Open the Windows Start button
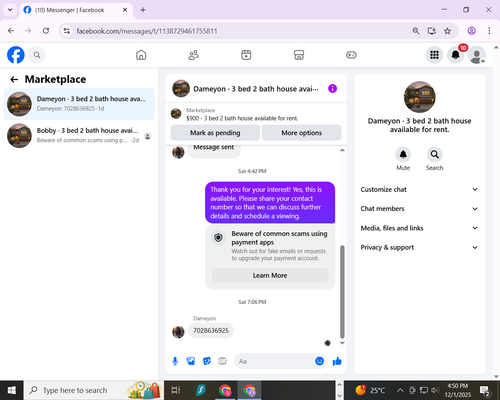500x400 pixels. pos(12,390)
